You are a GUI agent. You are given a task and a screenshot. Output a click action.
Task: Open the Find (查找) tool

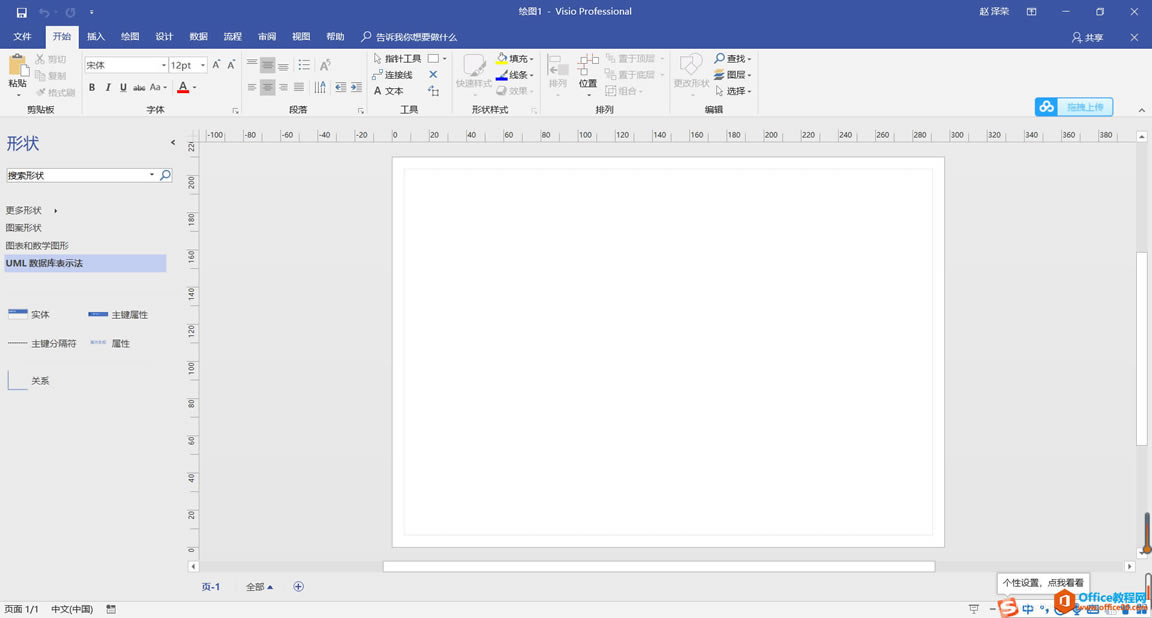(x=731, y=58)
